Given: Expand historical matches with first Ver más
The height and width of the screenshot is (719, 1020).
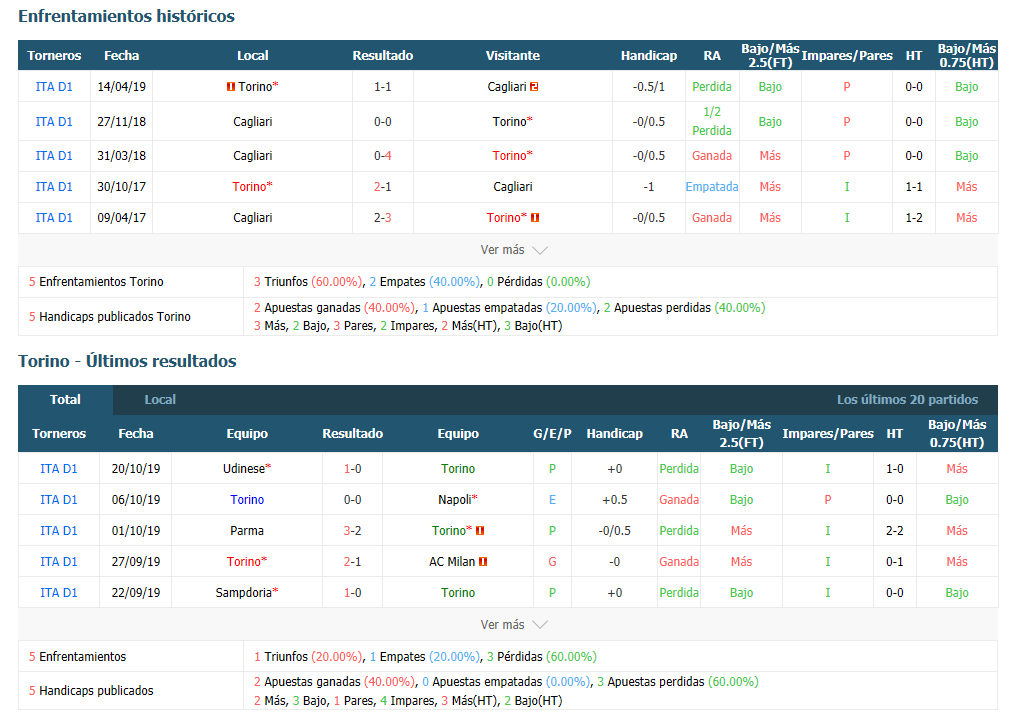Looking at the screenshot, I should tap(513, 250).
